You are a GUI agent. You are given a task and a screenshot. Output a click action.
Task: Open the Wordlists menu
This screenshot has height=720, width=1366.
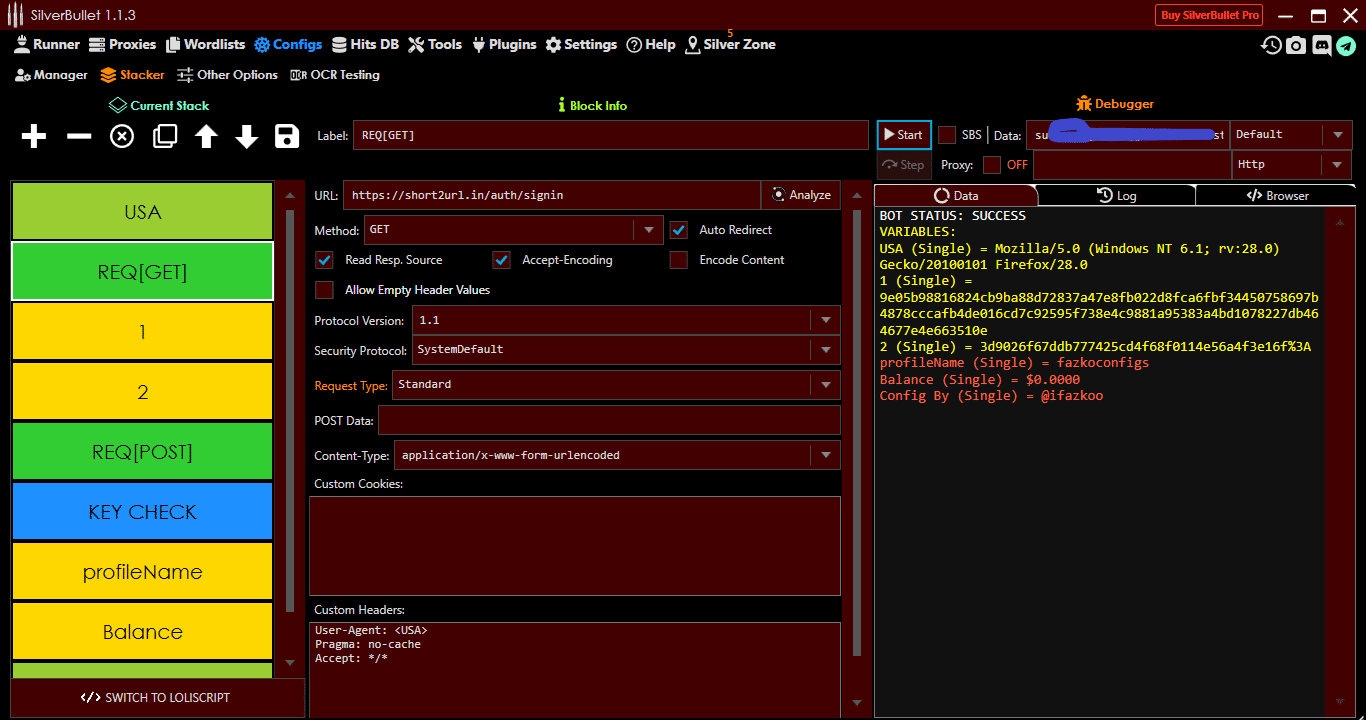pos(205,44)
